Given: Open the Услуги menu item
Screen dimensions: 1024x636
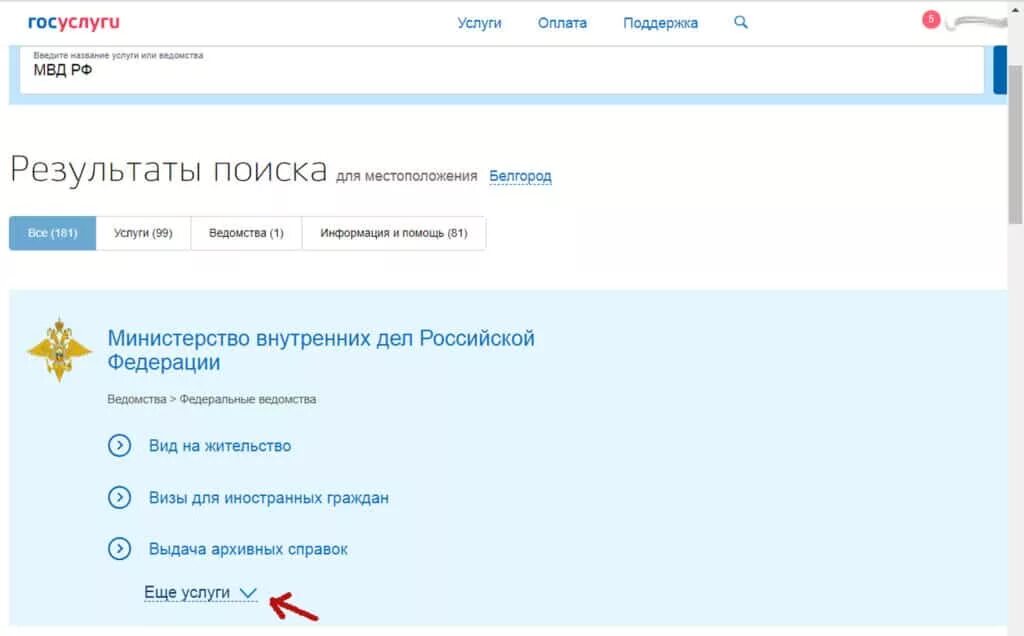Looking at the screenshot, I should pos(479,23).
